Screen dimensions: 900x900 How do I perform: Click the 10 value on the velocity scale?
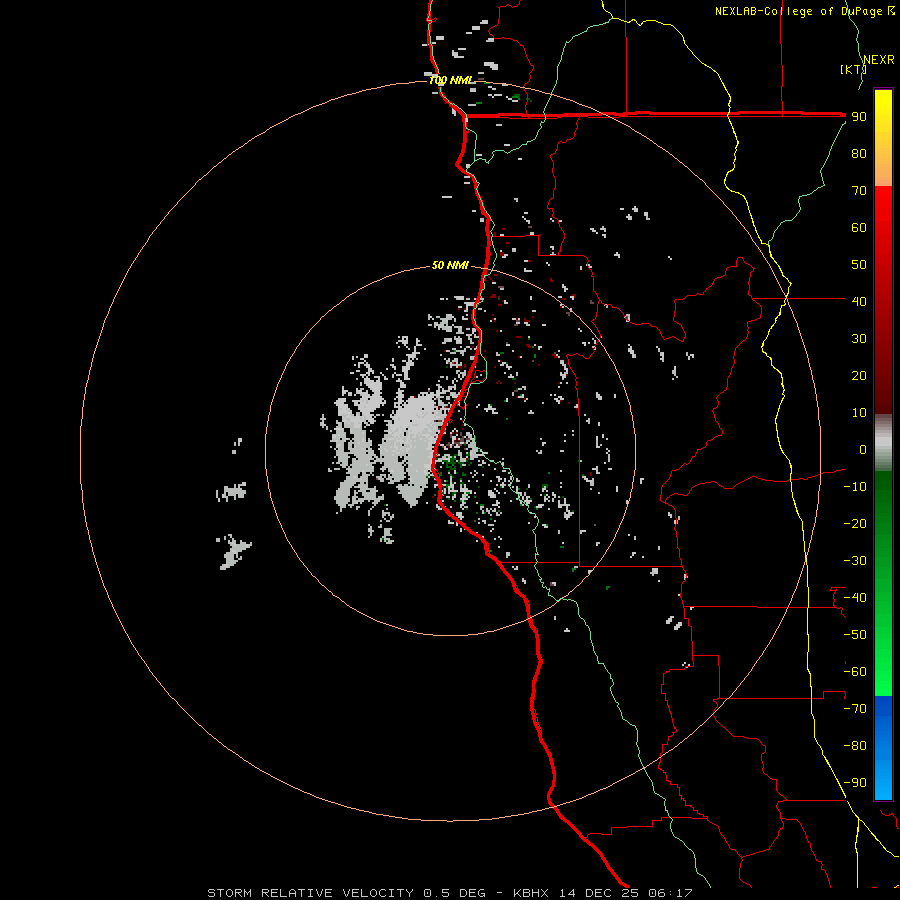click(859, 413)
